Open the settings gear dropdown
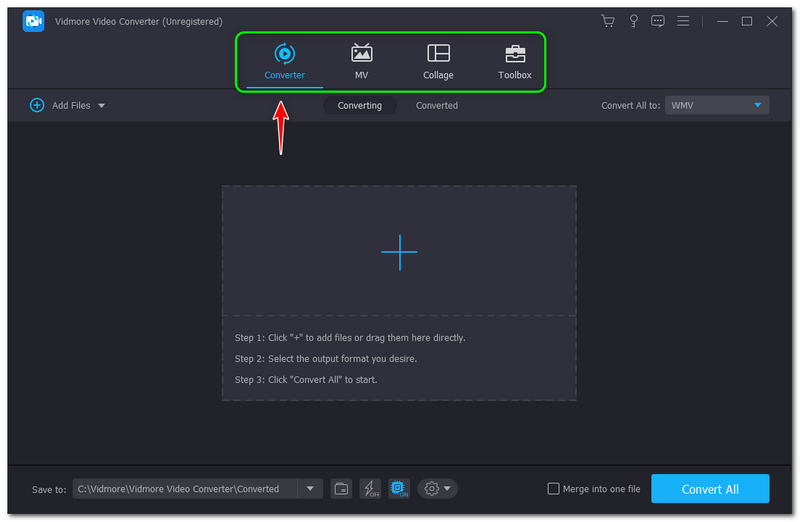The width and height of the screenshot is (800, 522). pyautogui.click(x=437, y=489)
